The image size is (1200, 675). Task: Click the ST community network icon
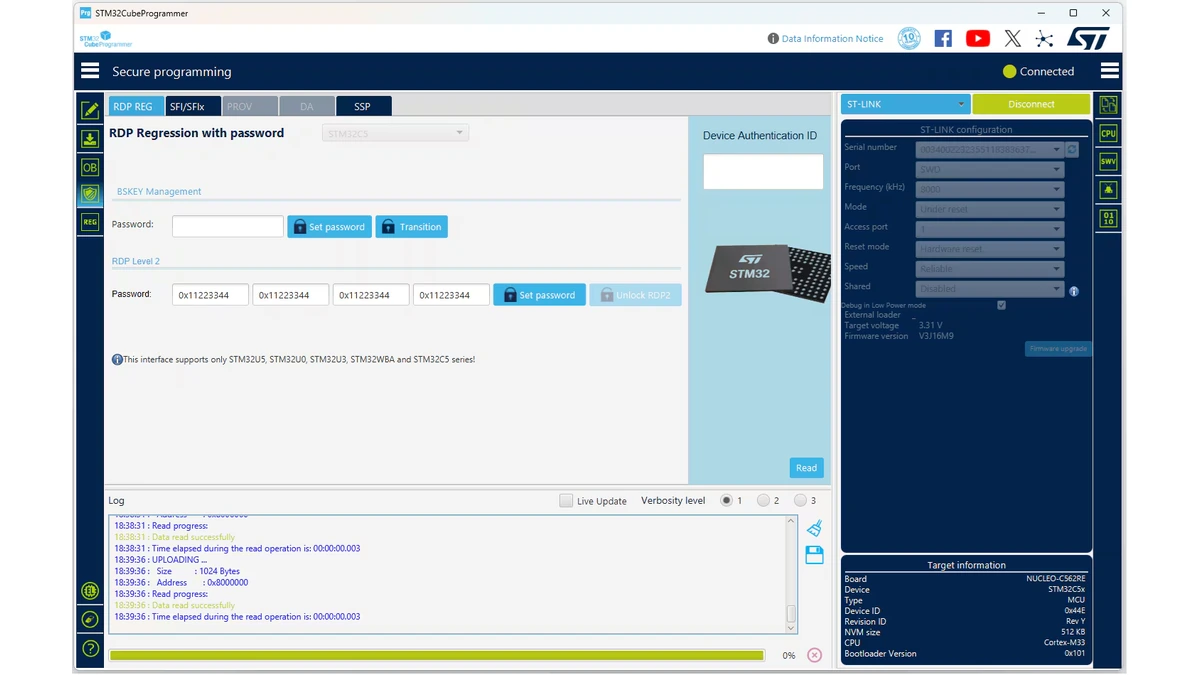click(1044, 38)
